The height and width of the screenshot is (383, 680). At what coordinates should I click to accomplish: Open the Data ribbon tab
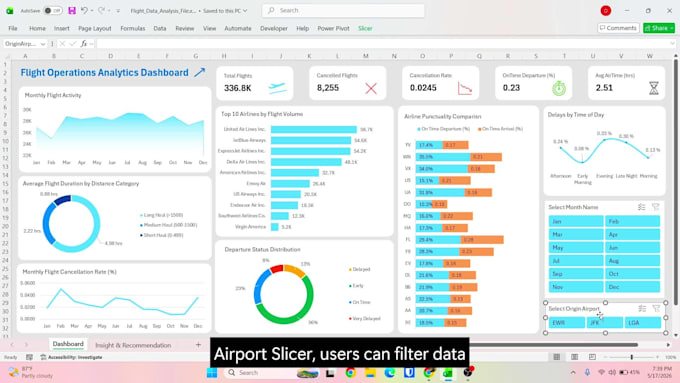(x=160, y=28)
